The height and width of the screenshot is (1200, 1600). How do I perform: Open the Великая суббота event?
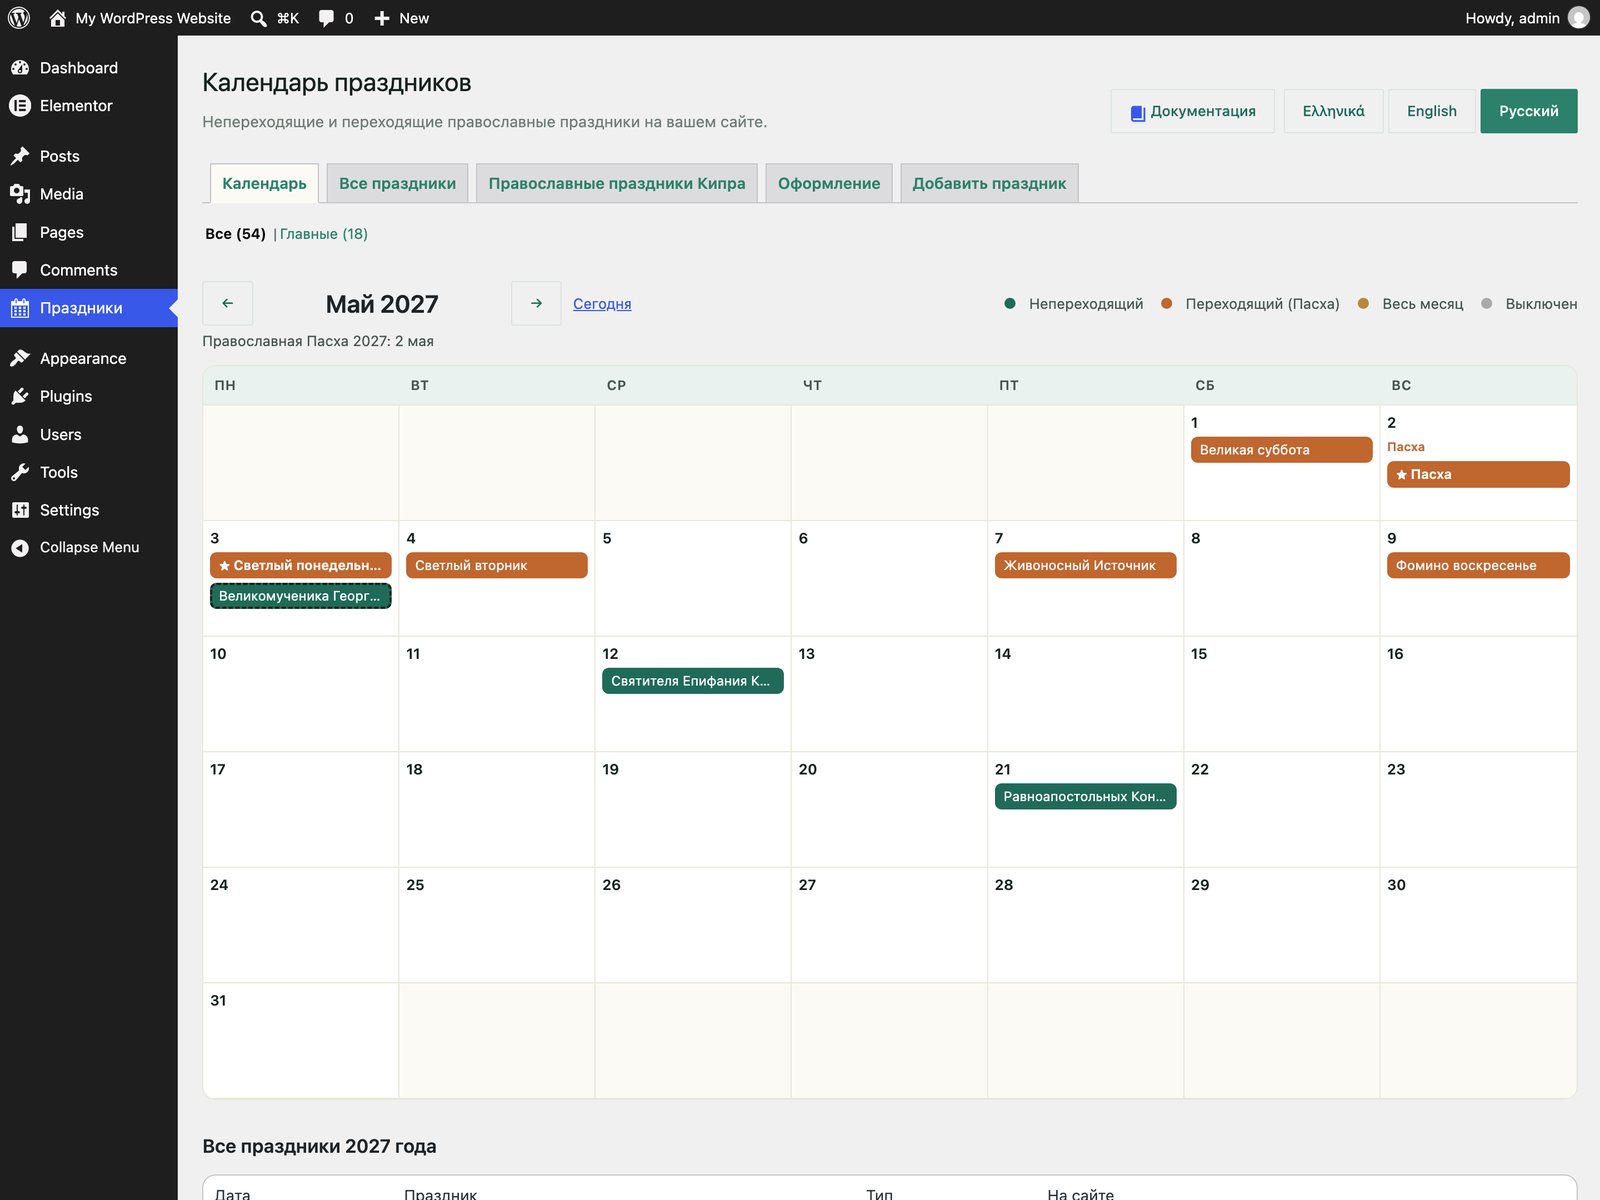pos(1281,450)
